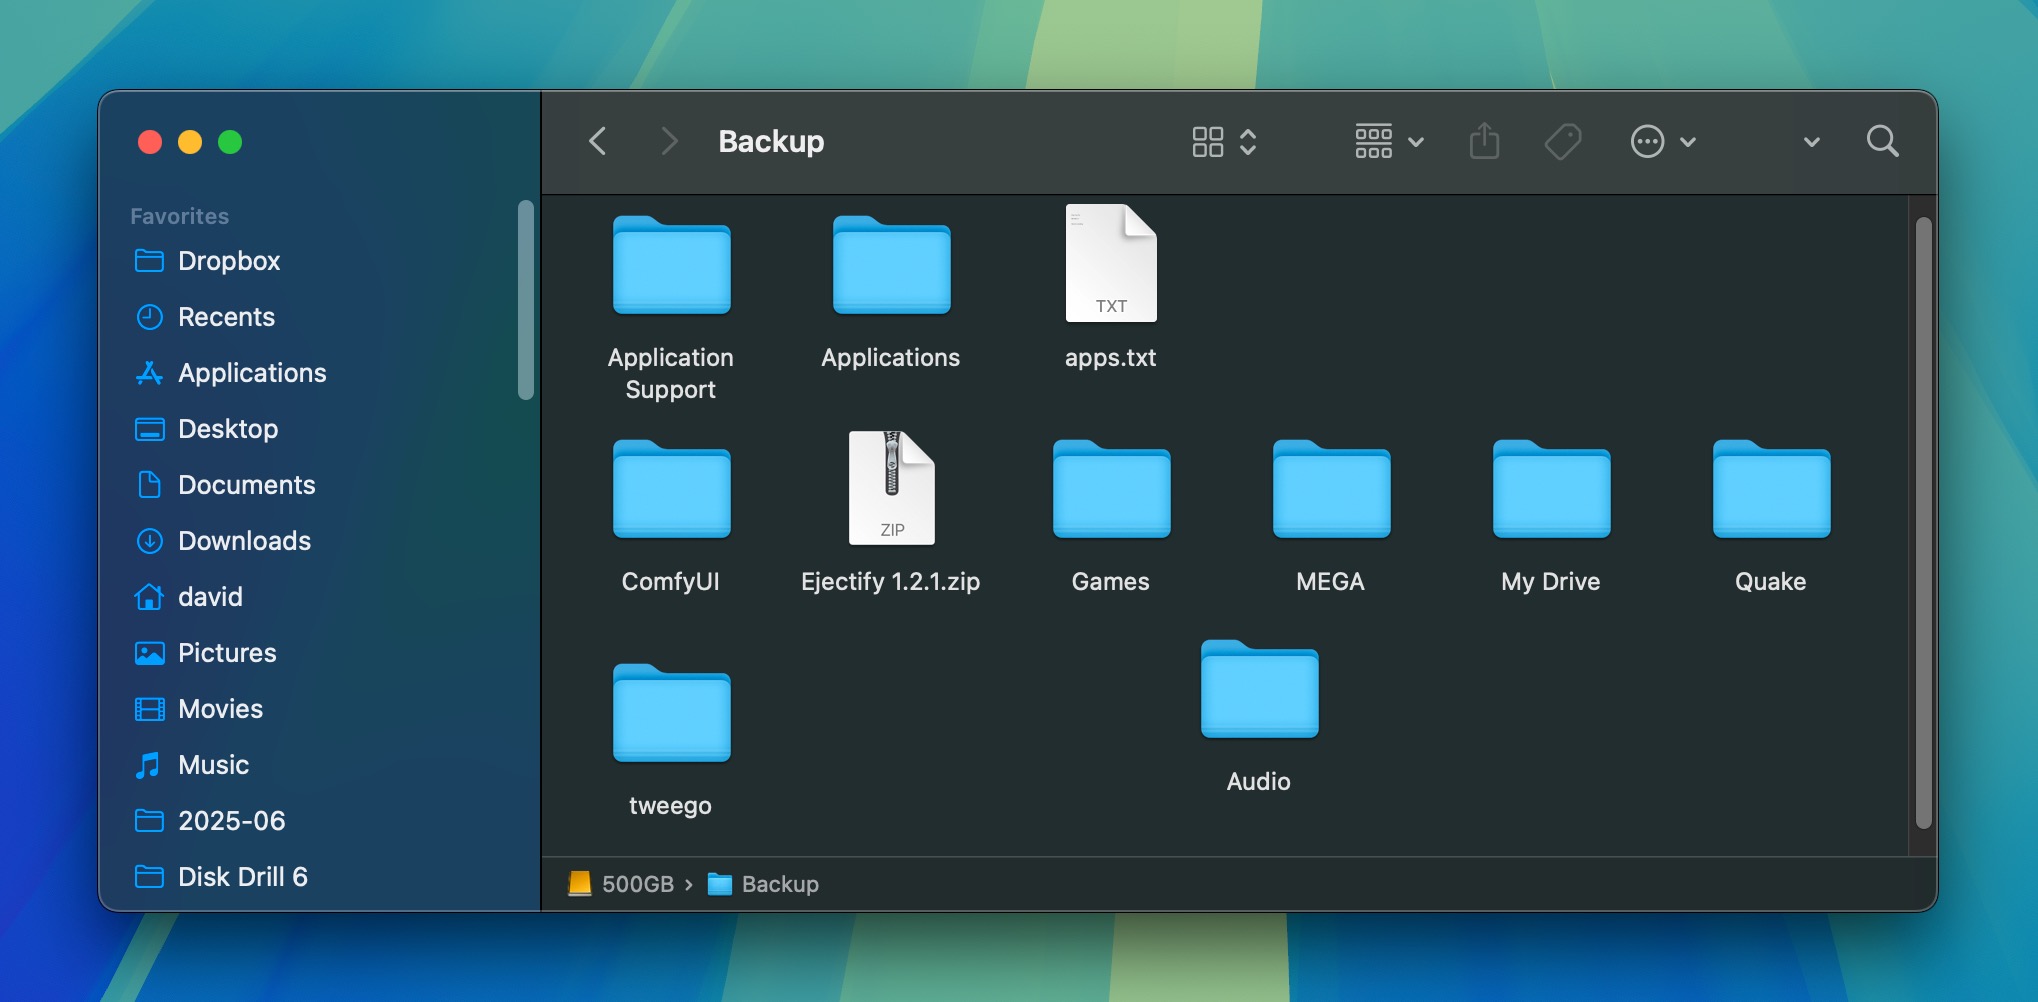This screenshot has width=2038, height=1002.
Task: Open the icon size options chevron
Action: 1248,141
